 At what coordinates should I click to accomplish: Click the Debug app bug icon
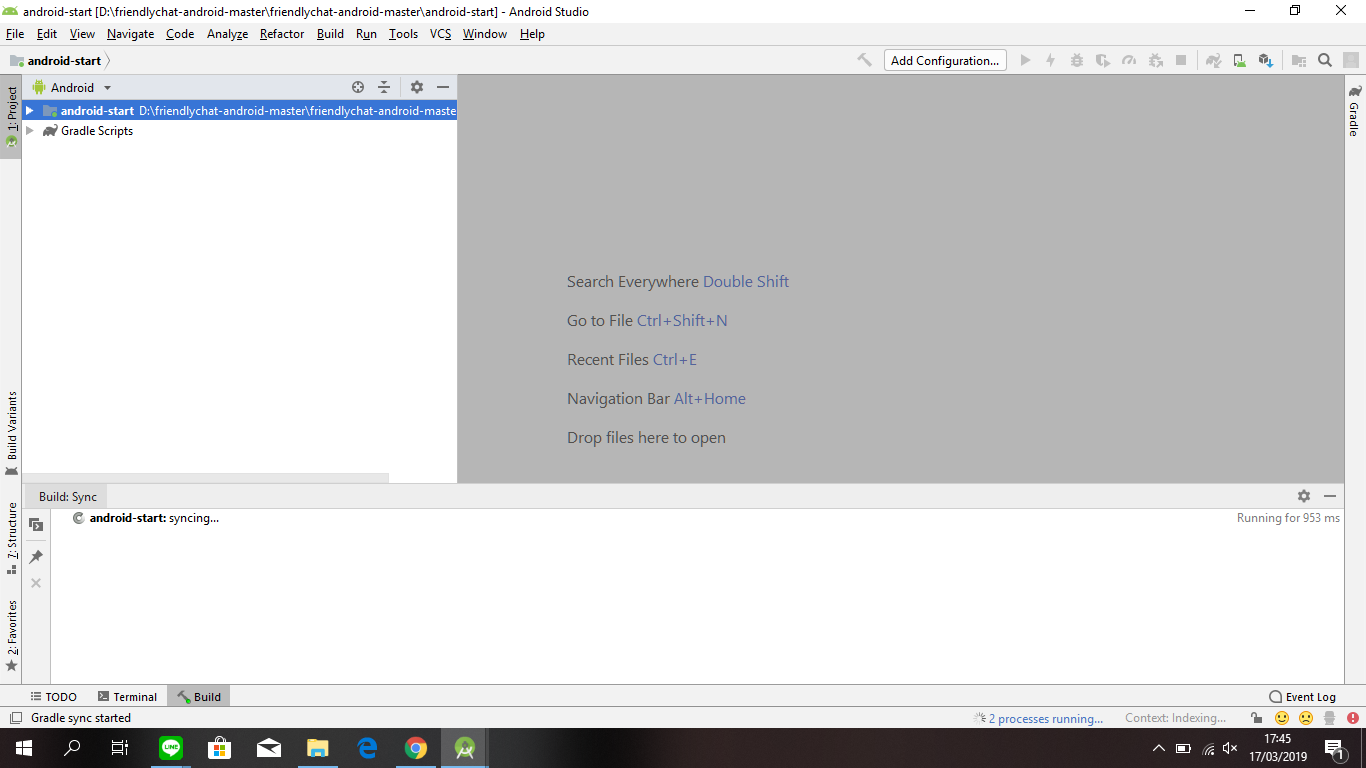[1077, 60]
